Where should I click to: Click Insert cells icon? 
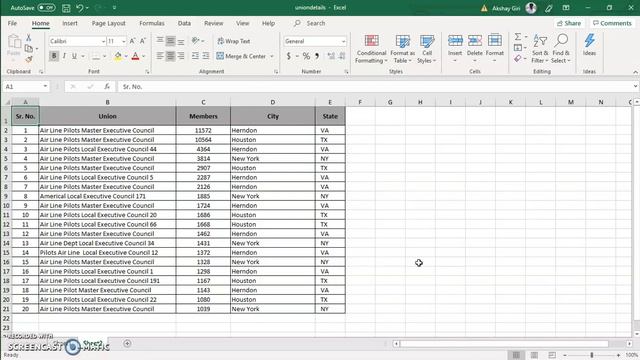tap(455, 41)
